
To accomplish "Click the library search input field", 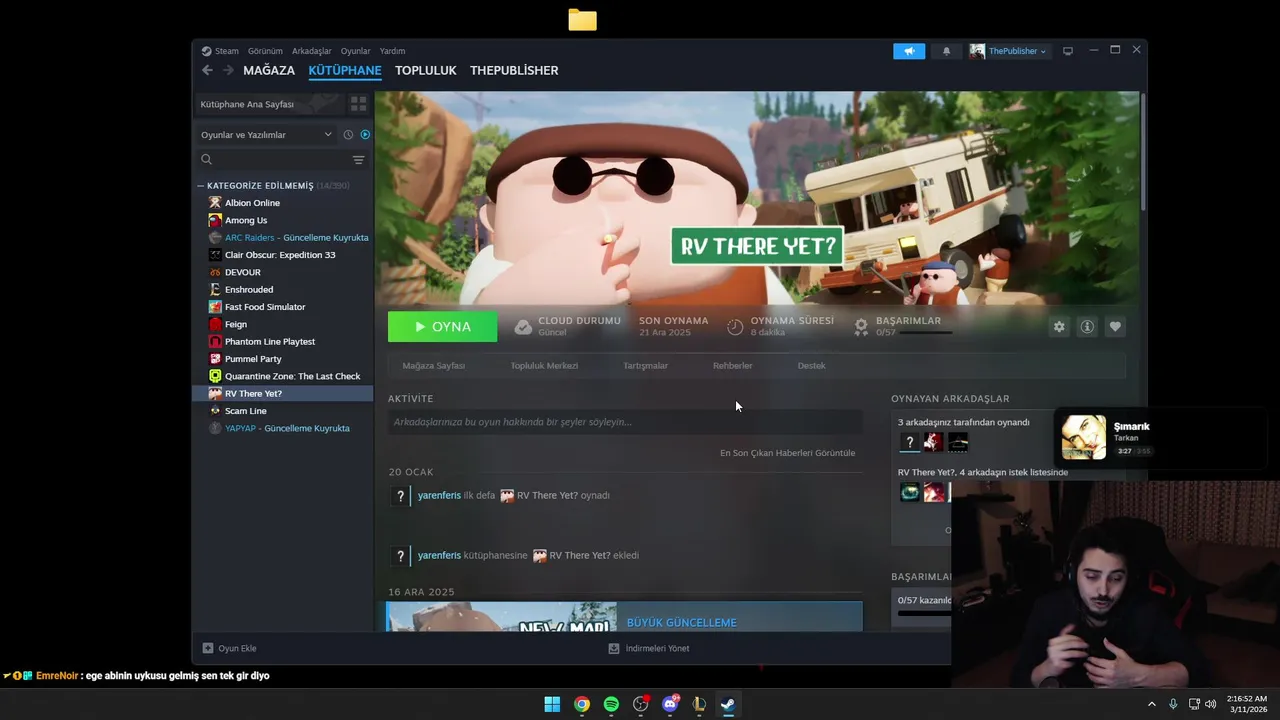I will [282, 160].
